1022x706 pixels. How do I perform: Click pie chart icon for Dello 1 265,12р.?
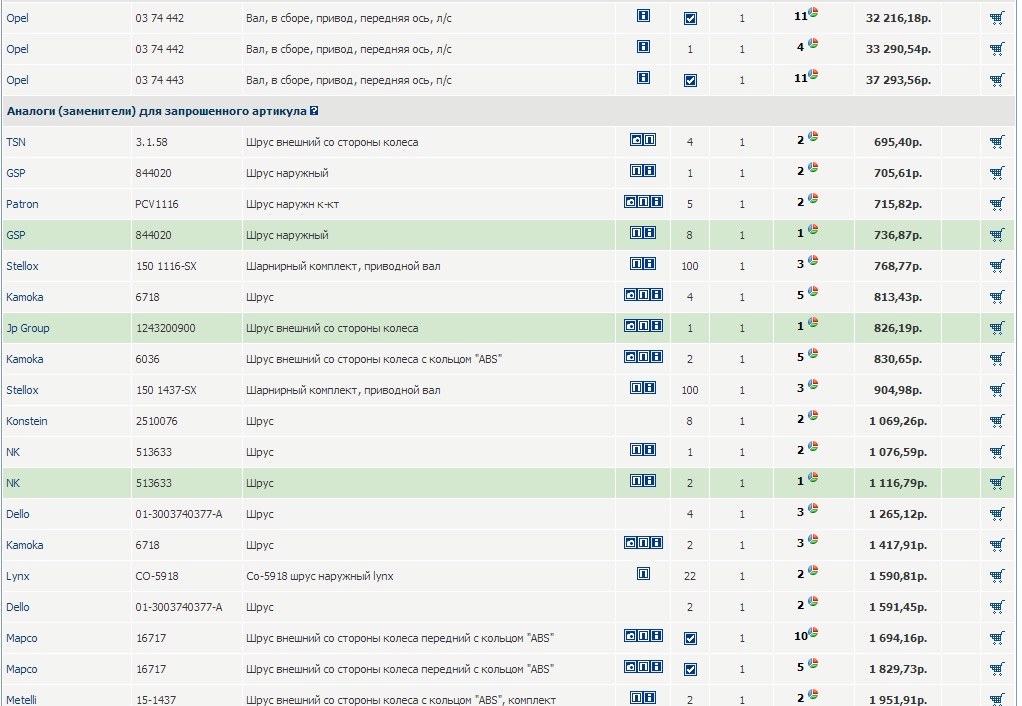coord(813,508)
